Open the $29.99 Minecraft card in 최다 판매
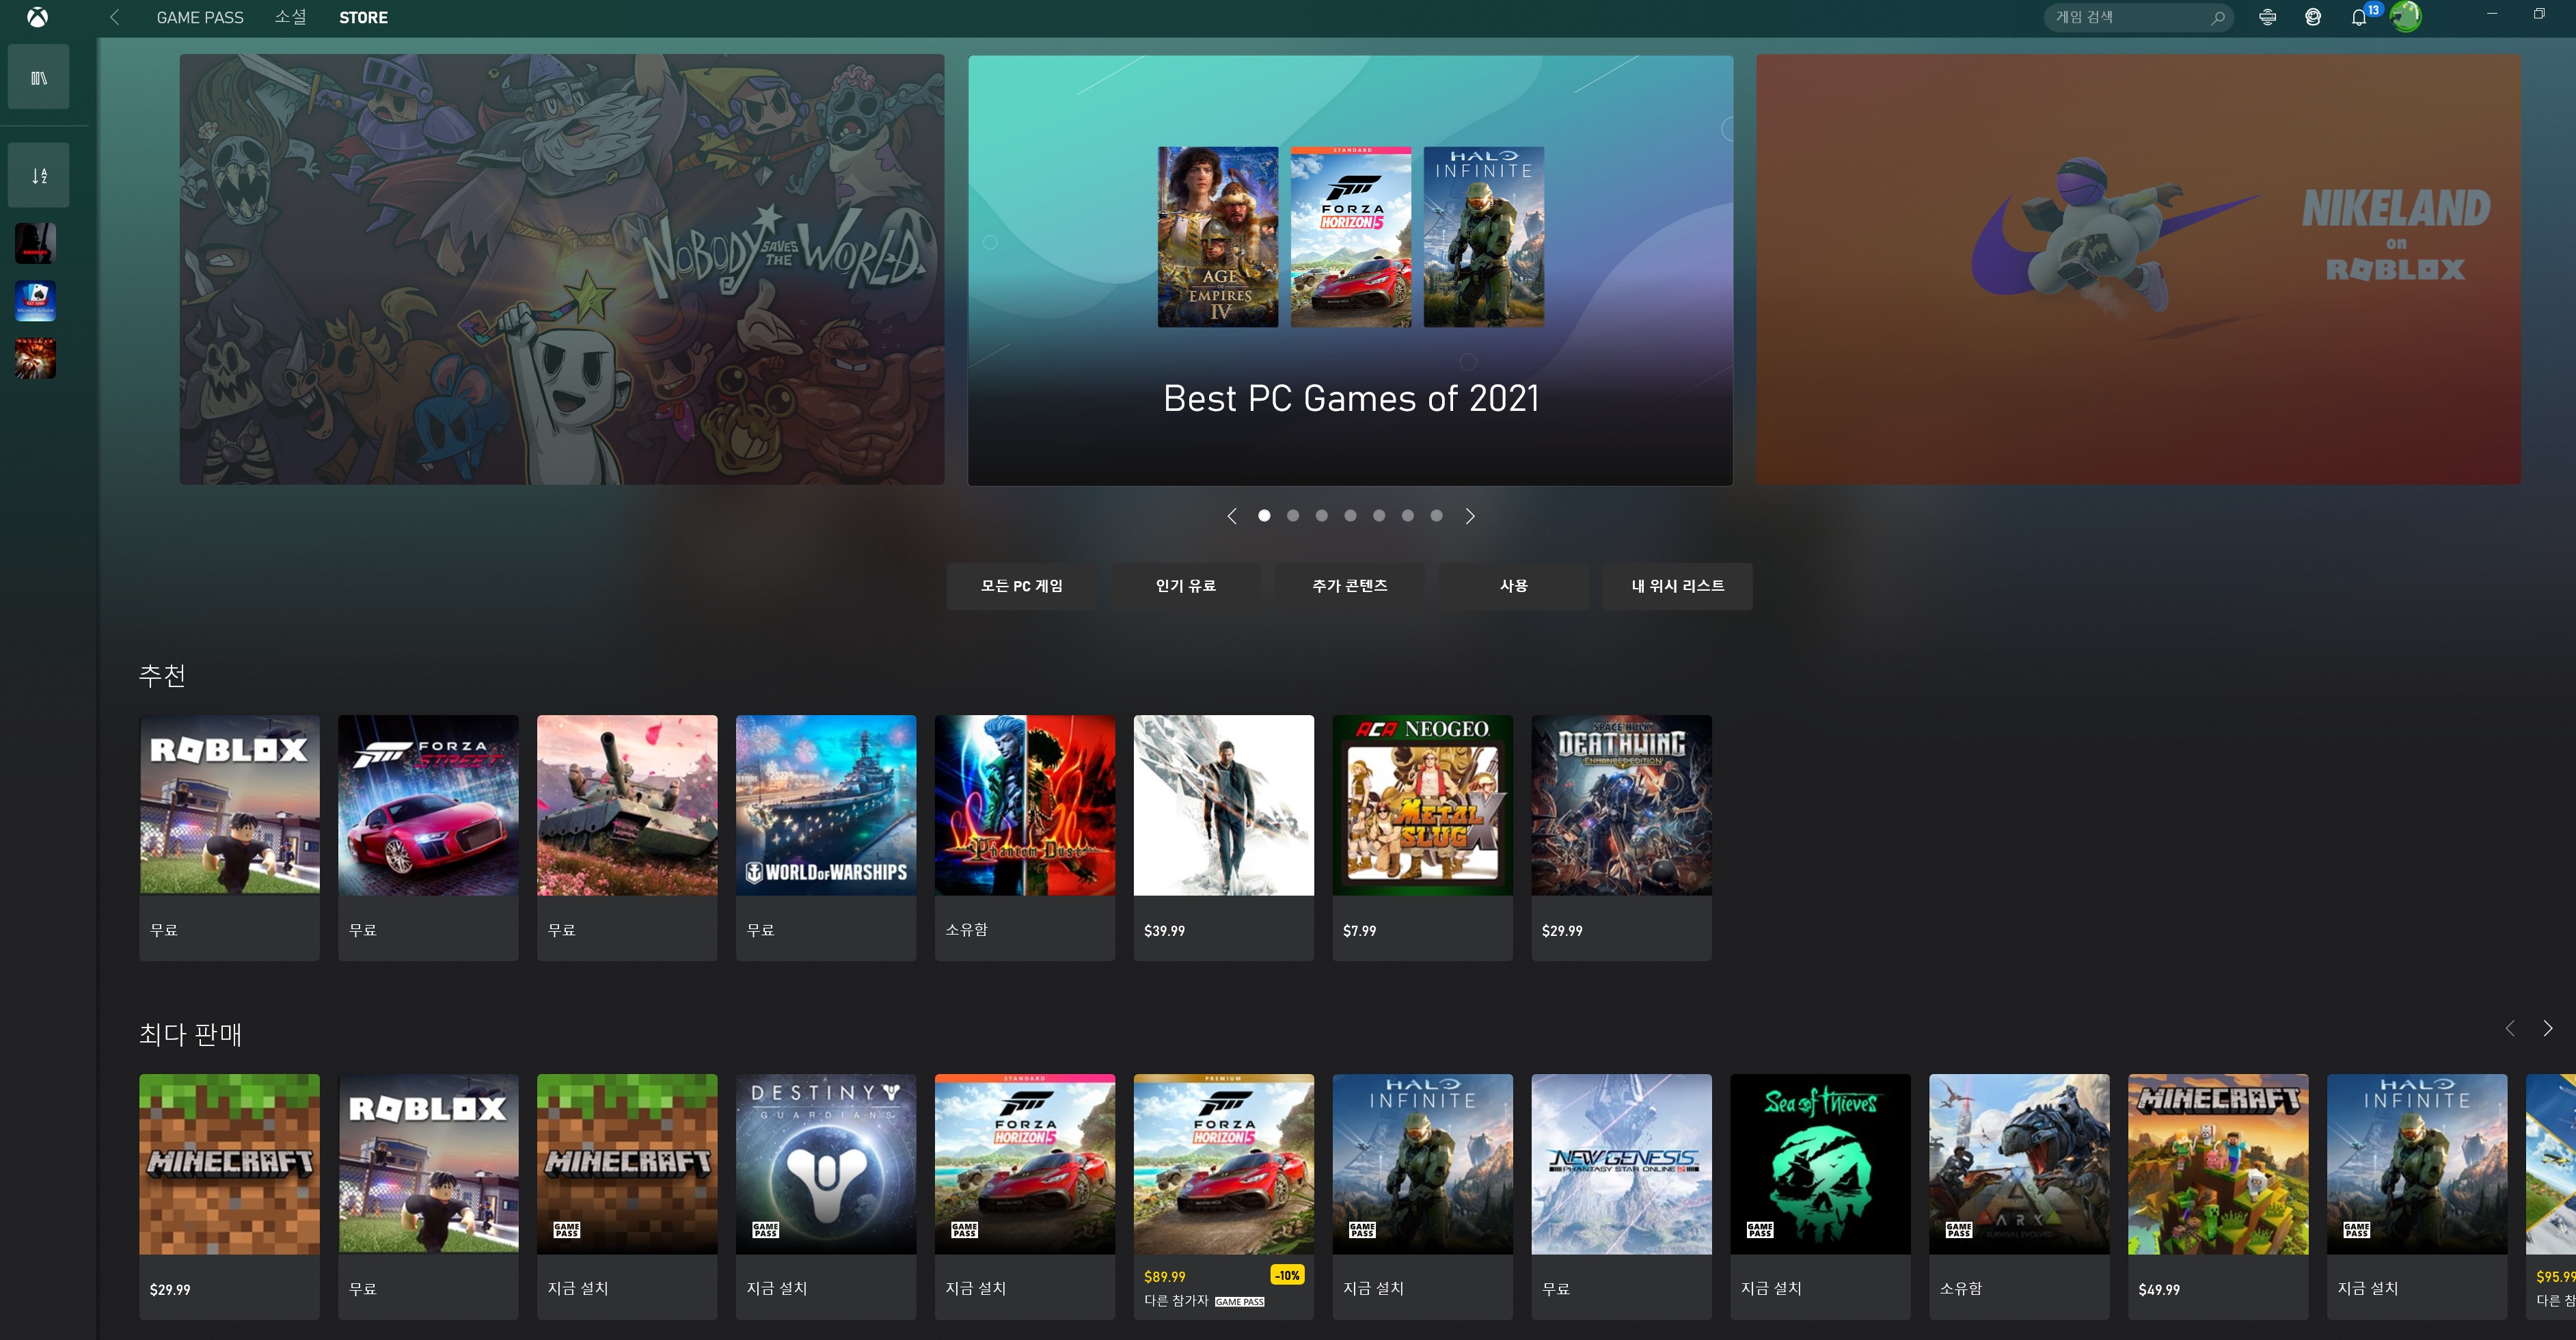2576x1340 pixels. tap(230, 1197)
